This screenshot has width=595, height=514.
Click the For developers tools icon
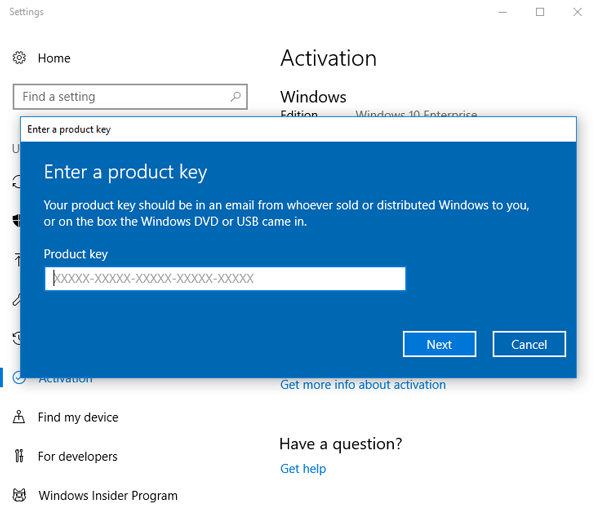click(19, 456)
